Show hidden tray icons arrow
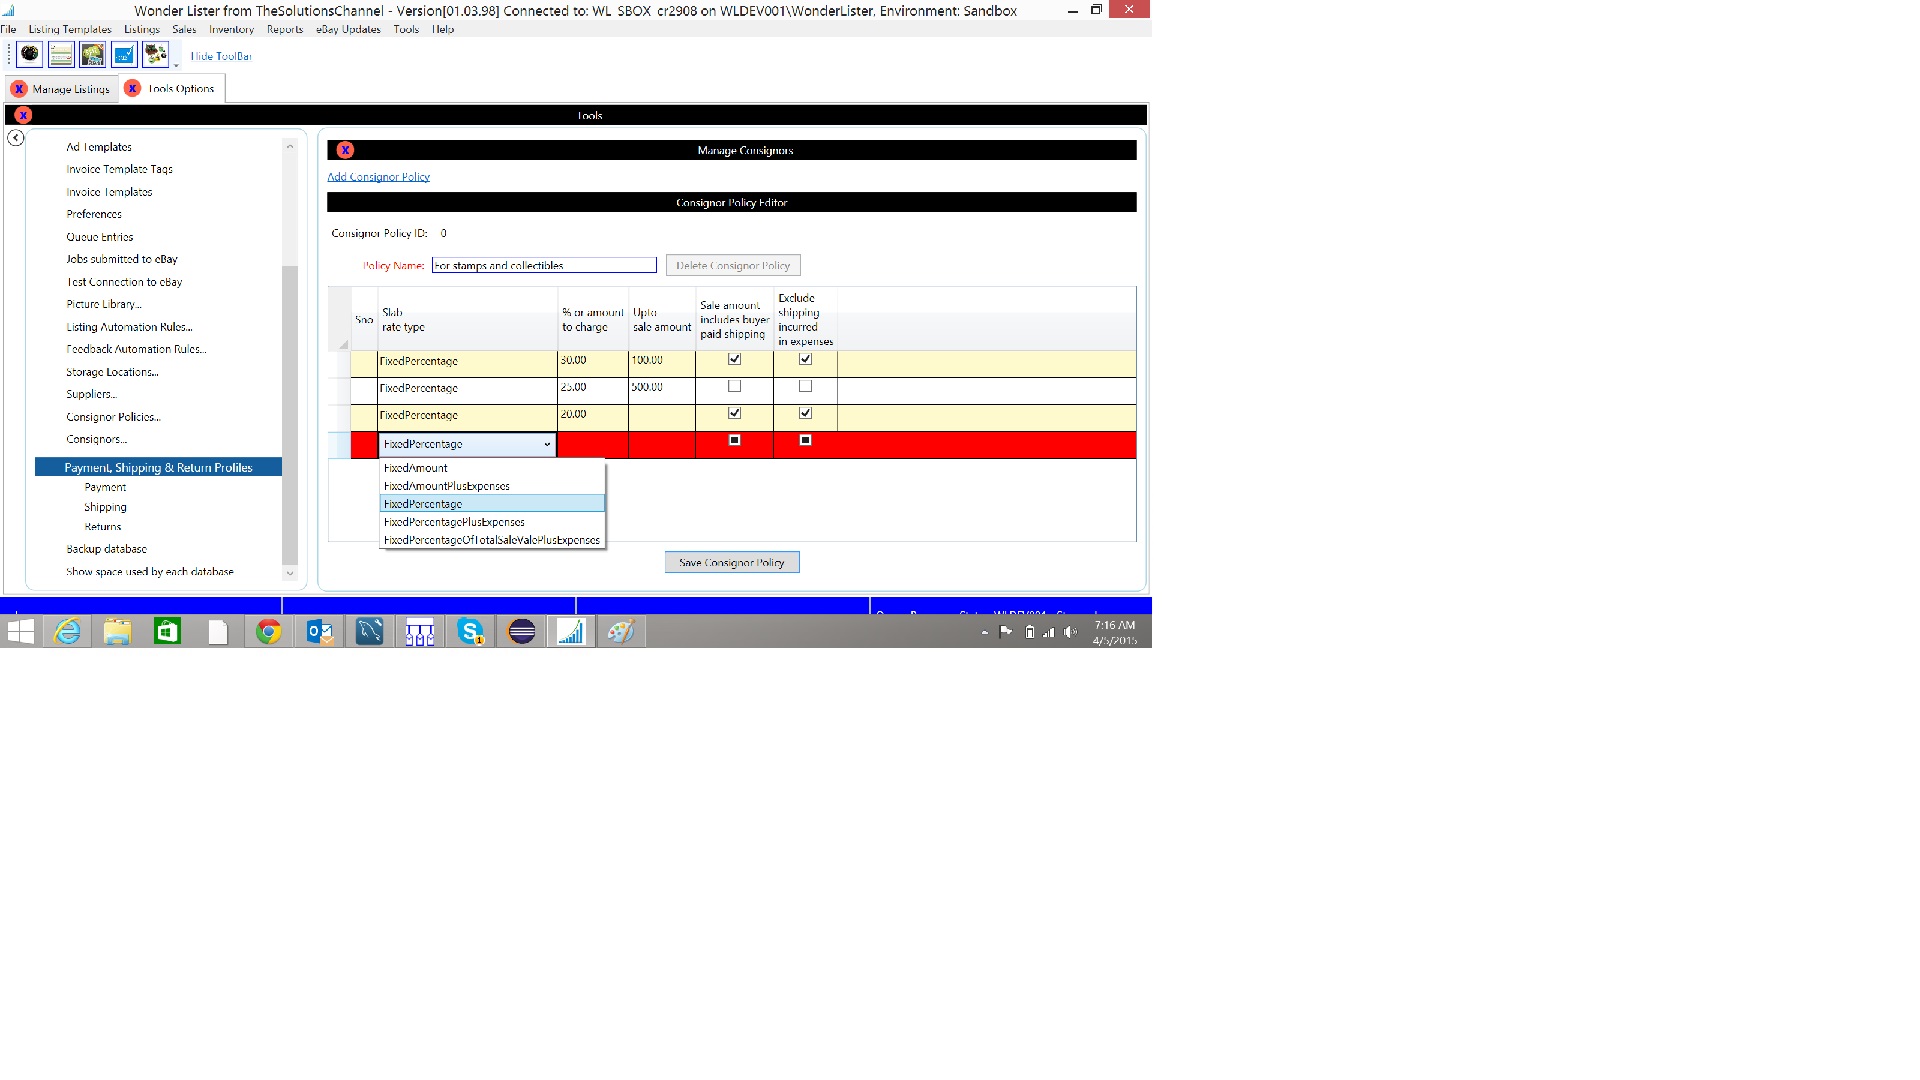The image size is (1920, 1080). click(x=985, y=632)
